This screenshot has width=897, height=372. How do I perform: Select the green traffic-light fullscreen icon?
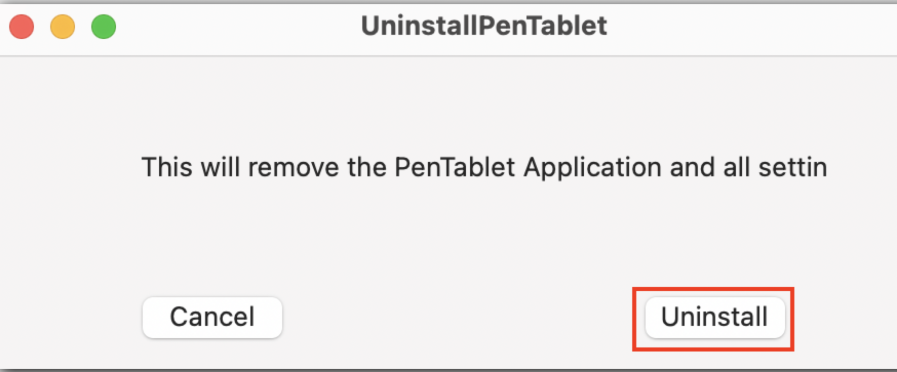pos(104,27)
